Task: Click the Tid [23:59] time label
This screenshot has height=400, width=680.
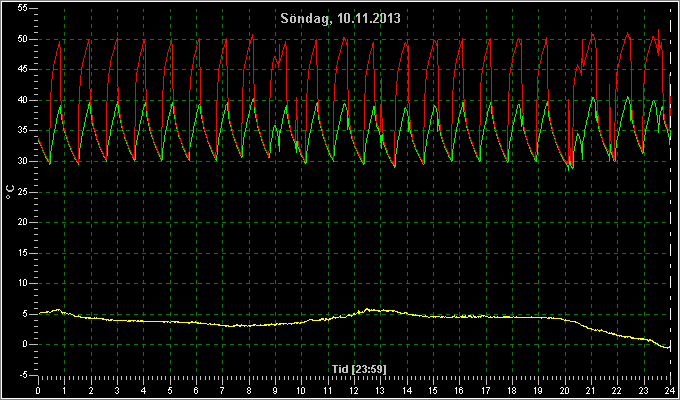Action: (359, 369)
